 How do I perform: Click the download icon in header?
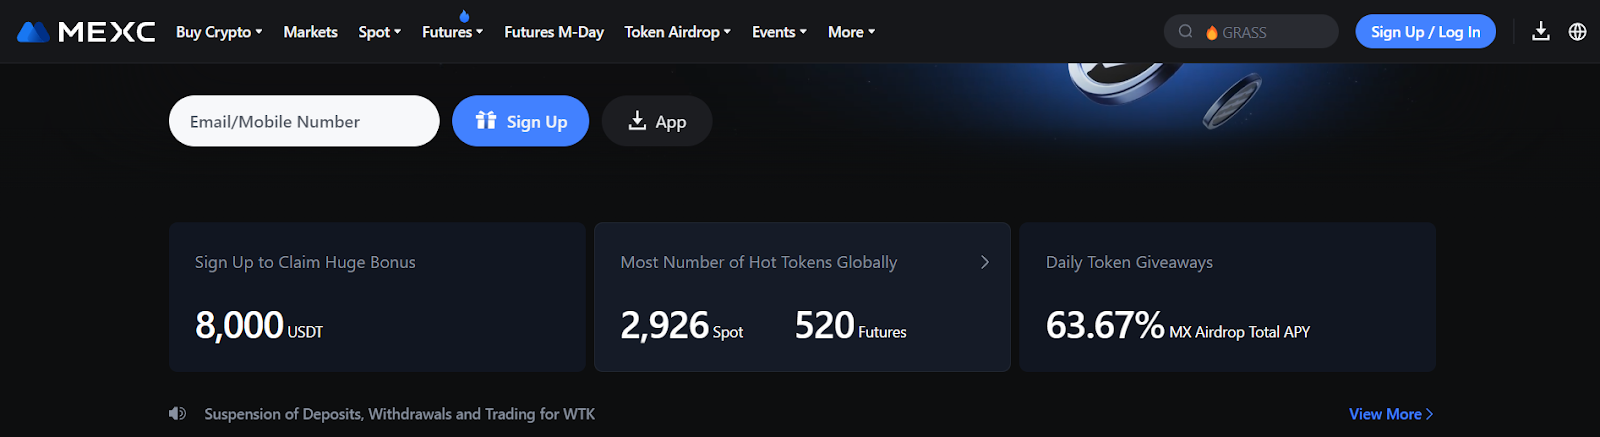pyautogui.click(x=1541, y=32)
